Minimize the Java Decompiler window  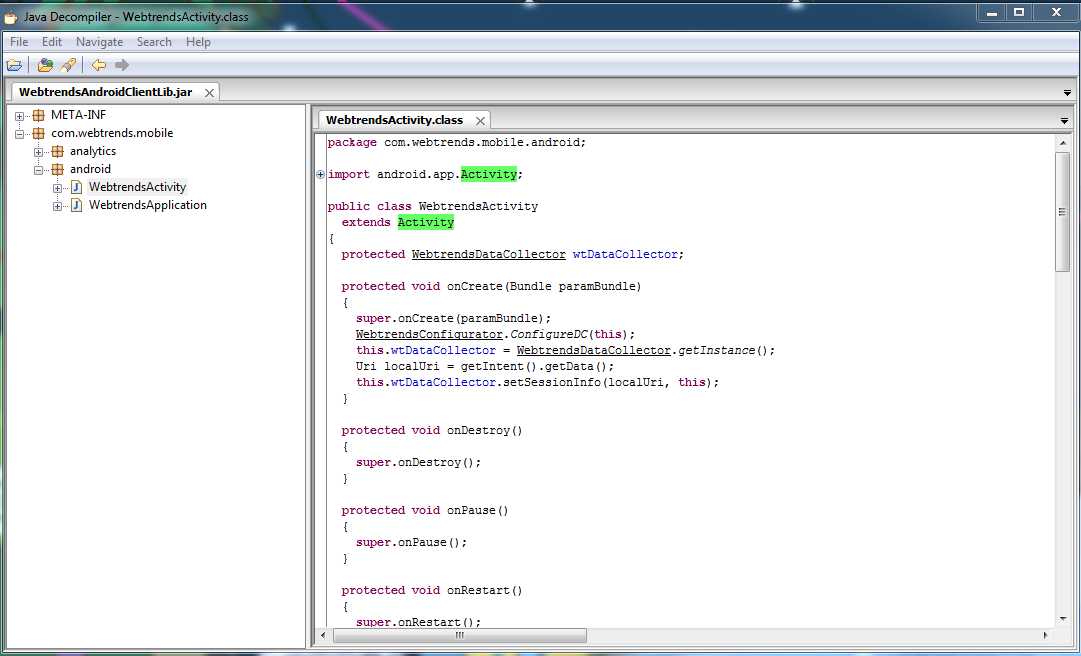[992, 12]
